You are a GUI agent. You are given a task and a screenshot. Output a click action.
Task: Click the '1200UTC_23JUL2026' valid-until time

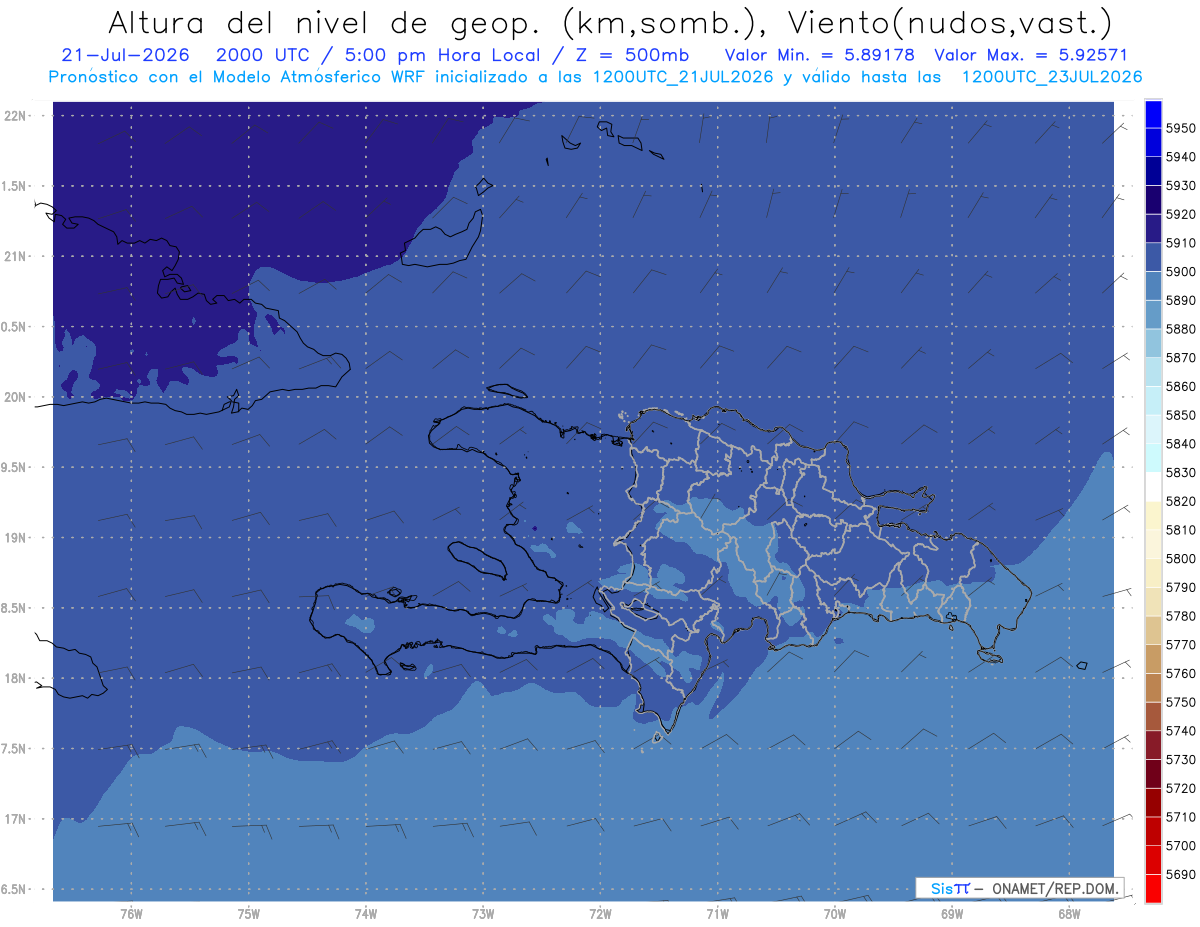[x=1052, y=77]
